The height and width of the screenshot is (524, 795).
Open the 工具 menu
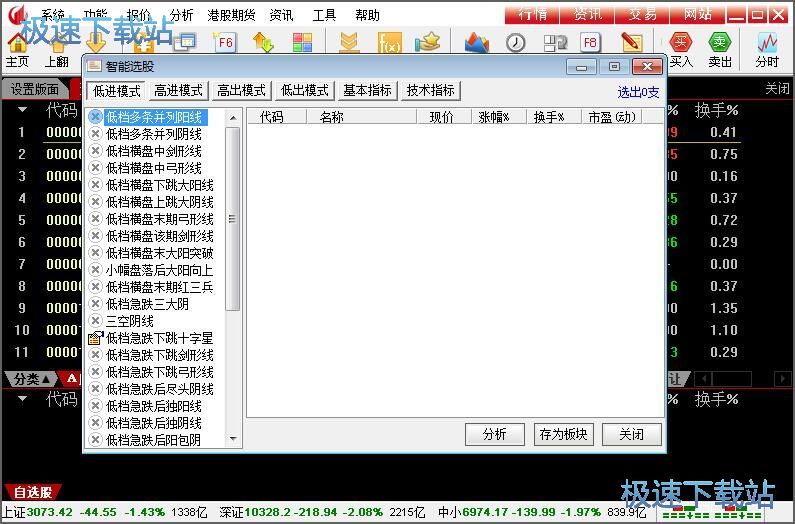[324, 15]
